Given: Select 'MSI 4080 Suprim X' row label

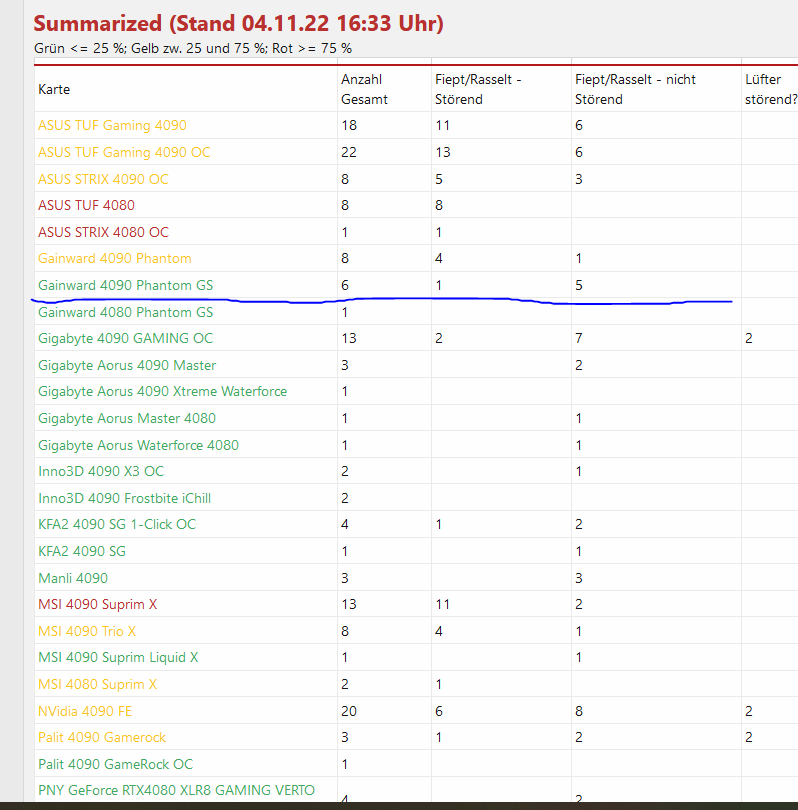Looking at the screenshot, I should (98, 684).
